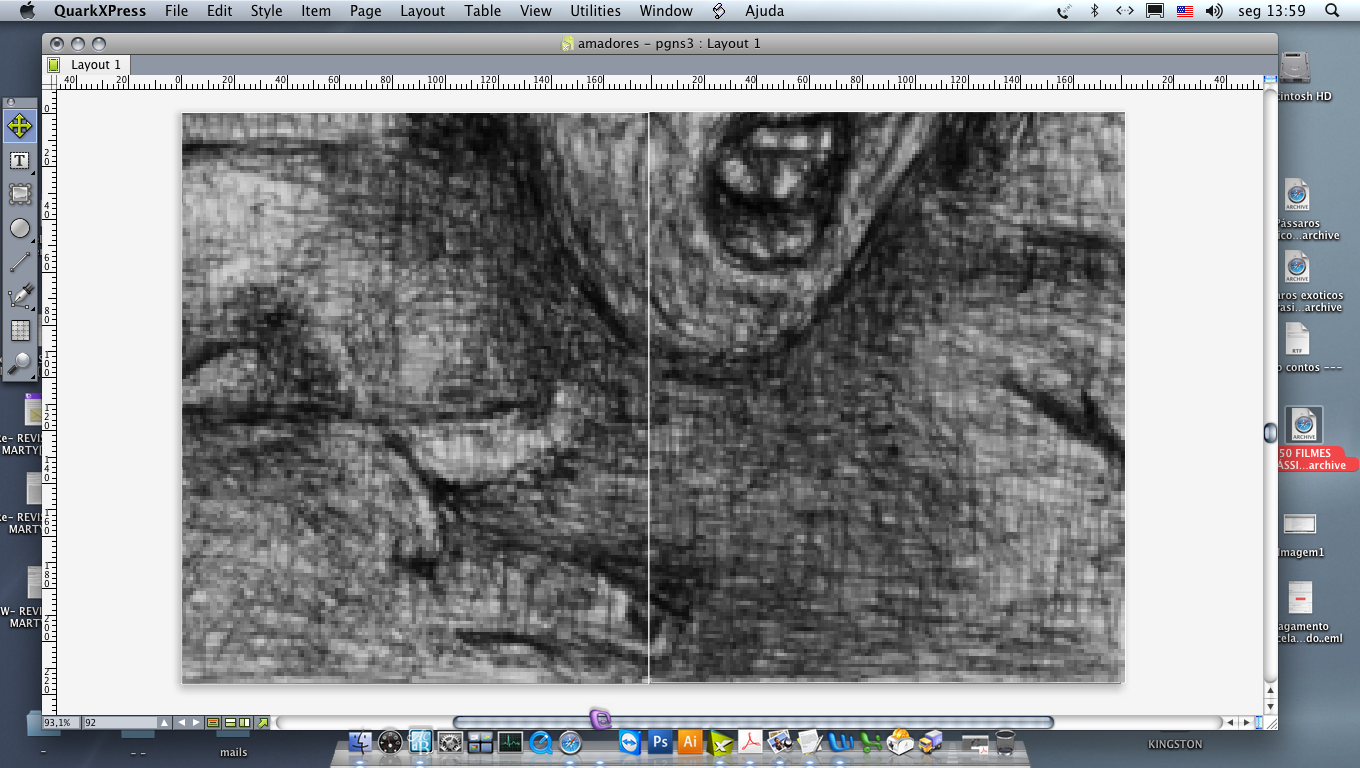Open the Utilities menu
The width and height of the screenshot is (1360, 768).
click(x=594, y=11)
